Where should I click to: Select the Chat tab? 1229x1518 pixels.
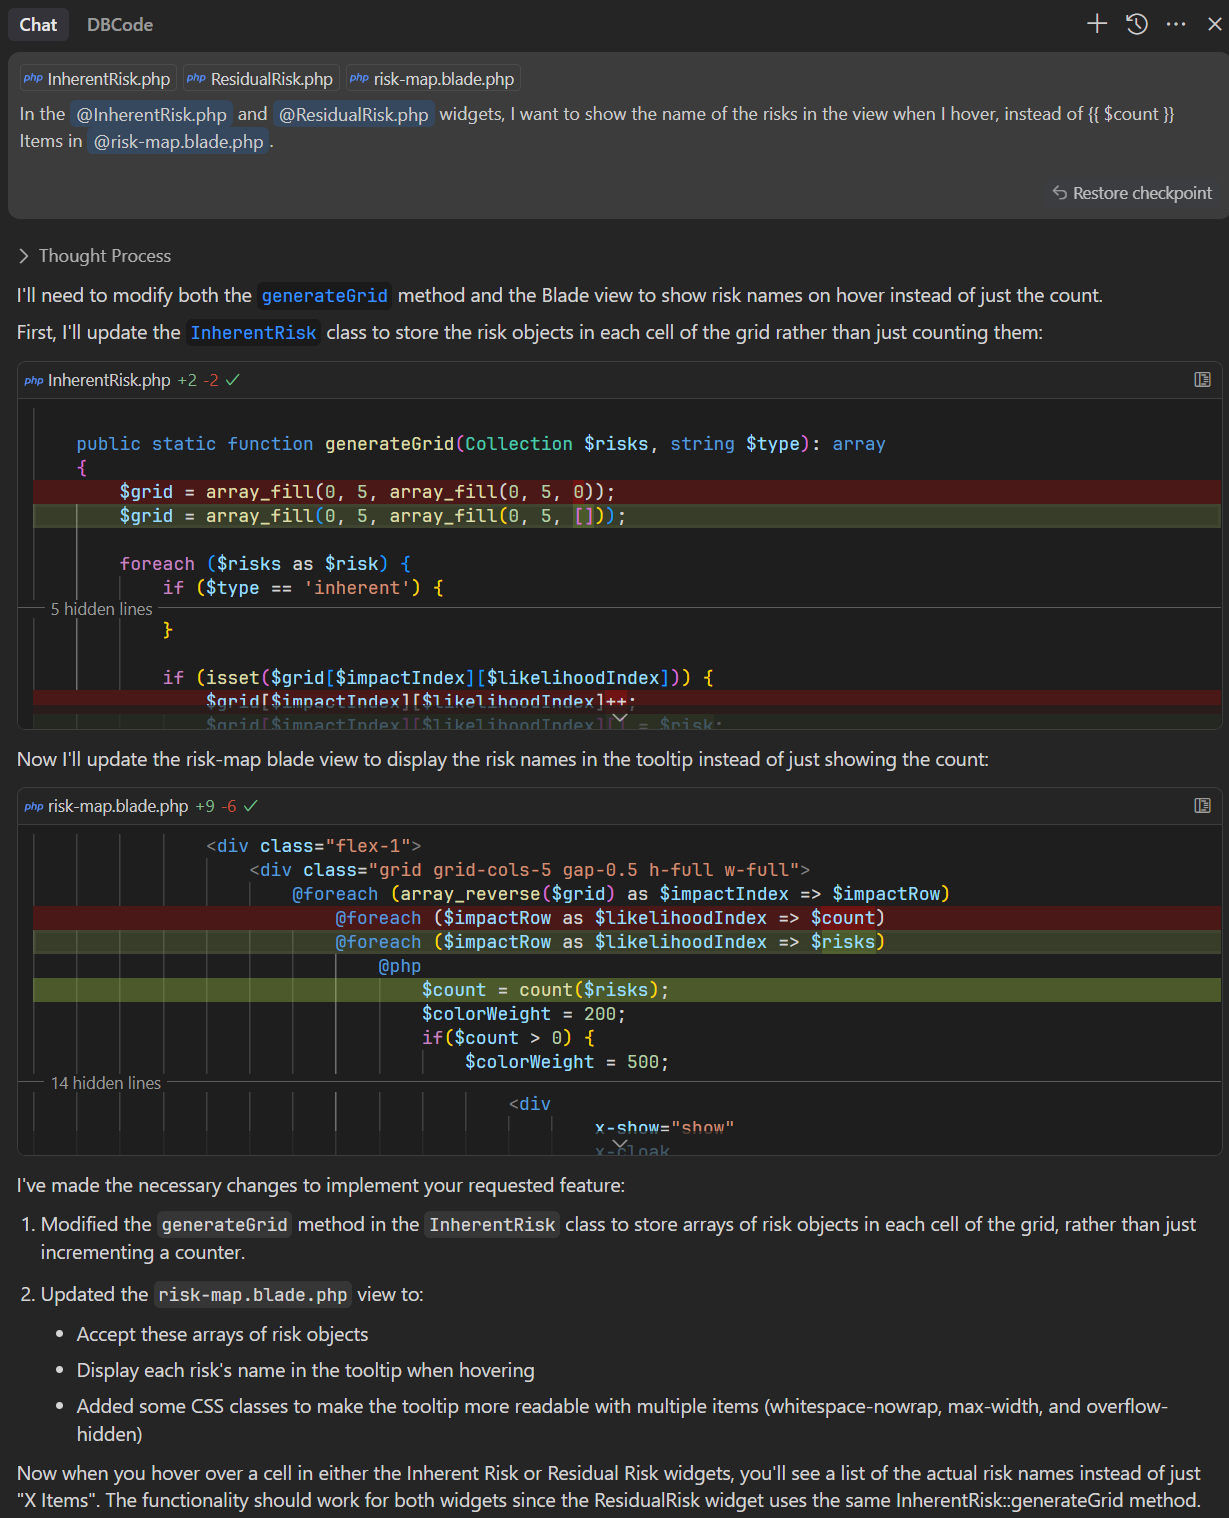click(x=38, y=24)
